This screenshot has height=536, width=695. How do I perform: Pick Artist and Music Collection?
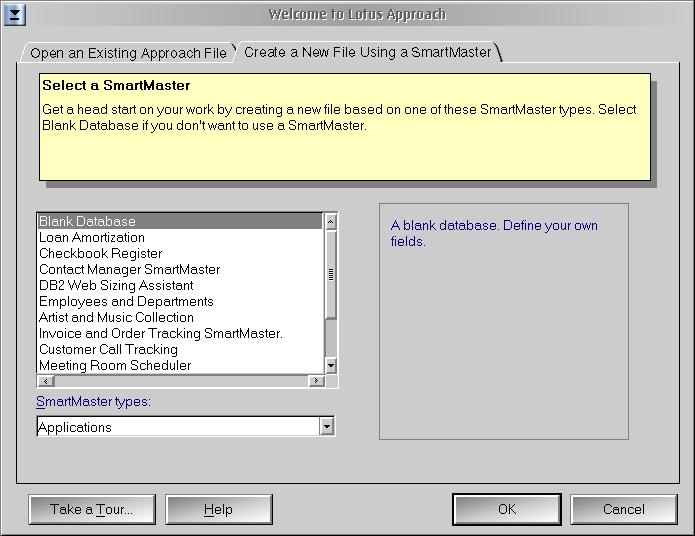[180, 317]
